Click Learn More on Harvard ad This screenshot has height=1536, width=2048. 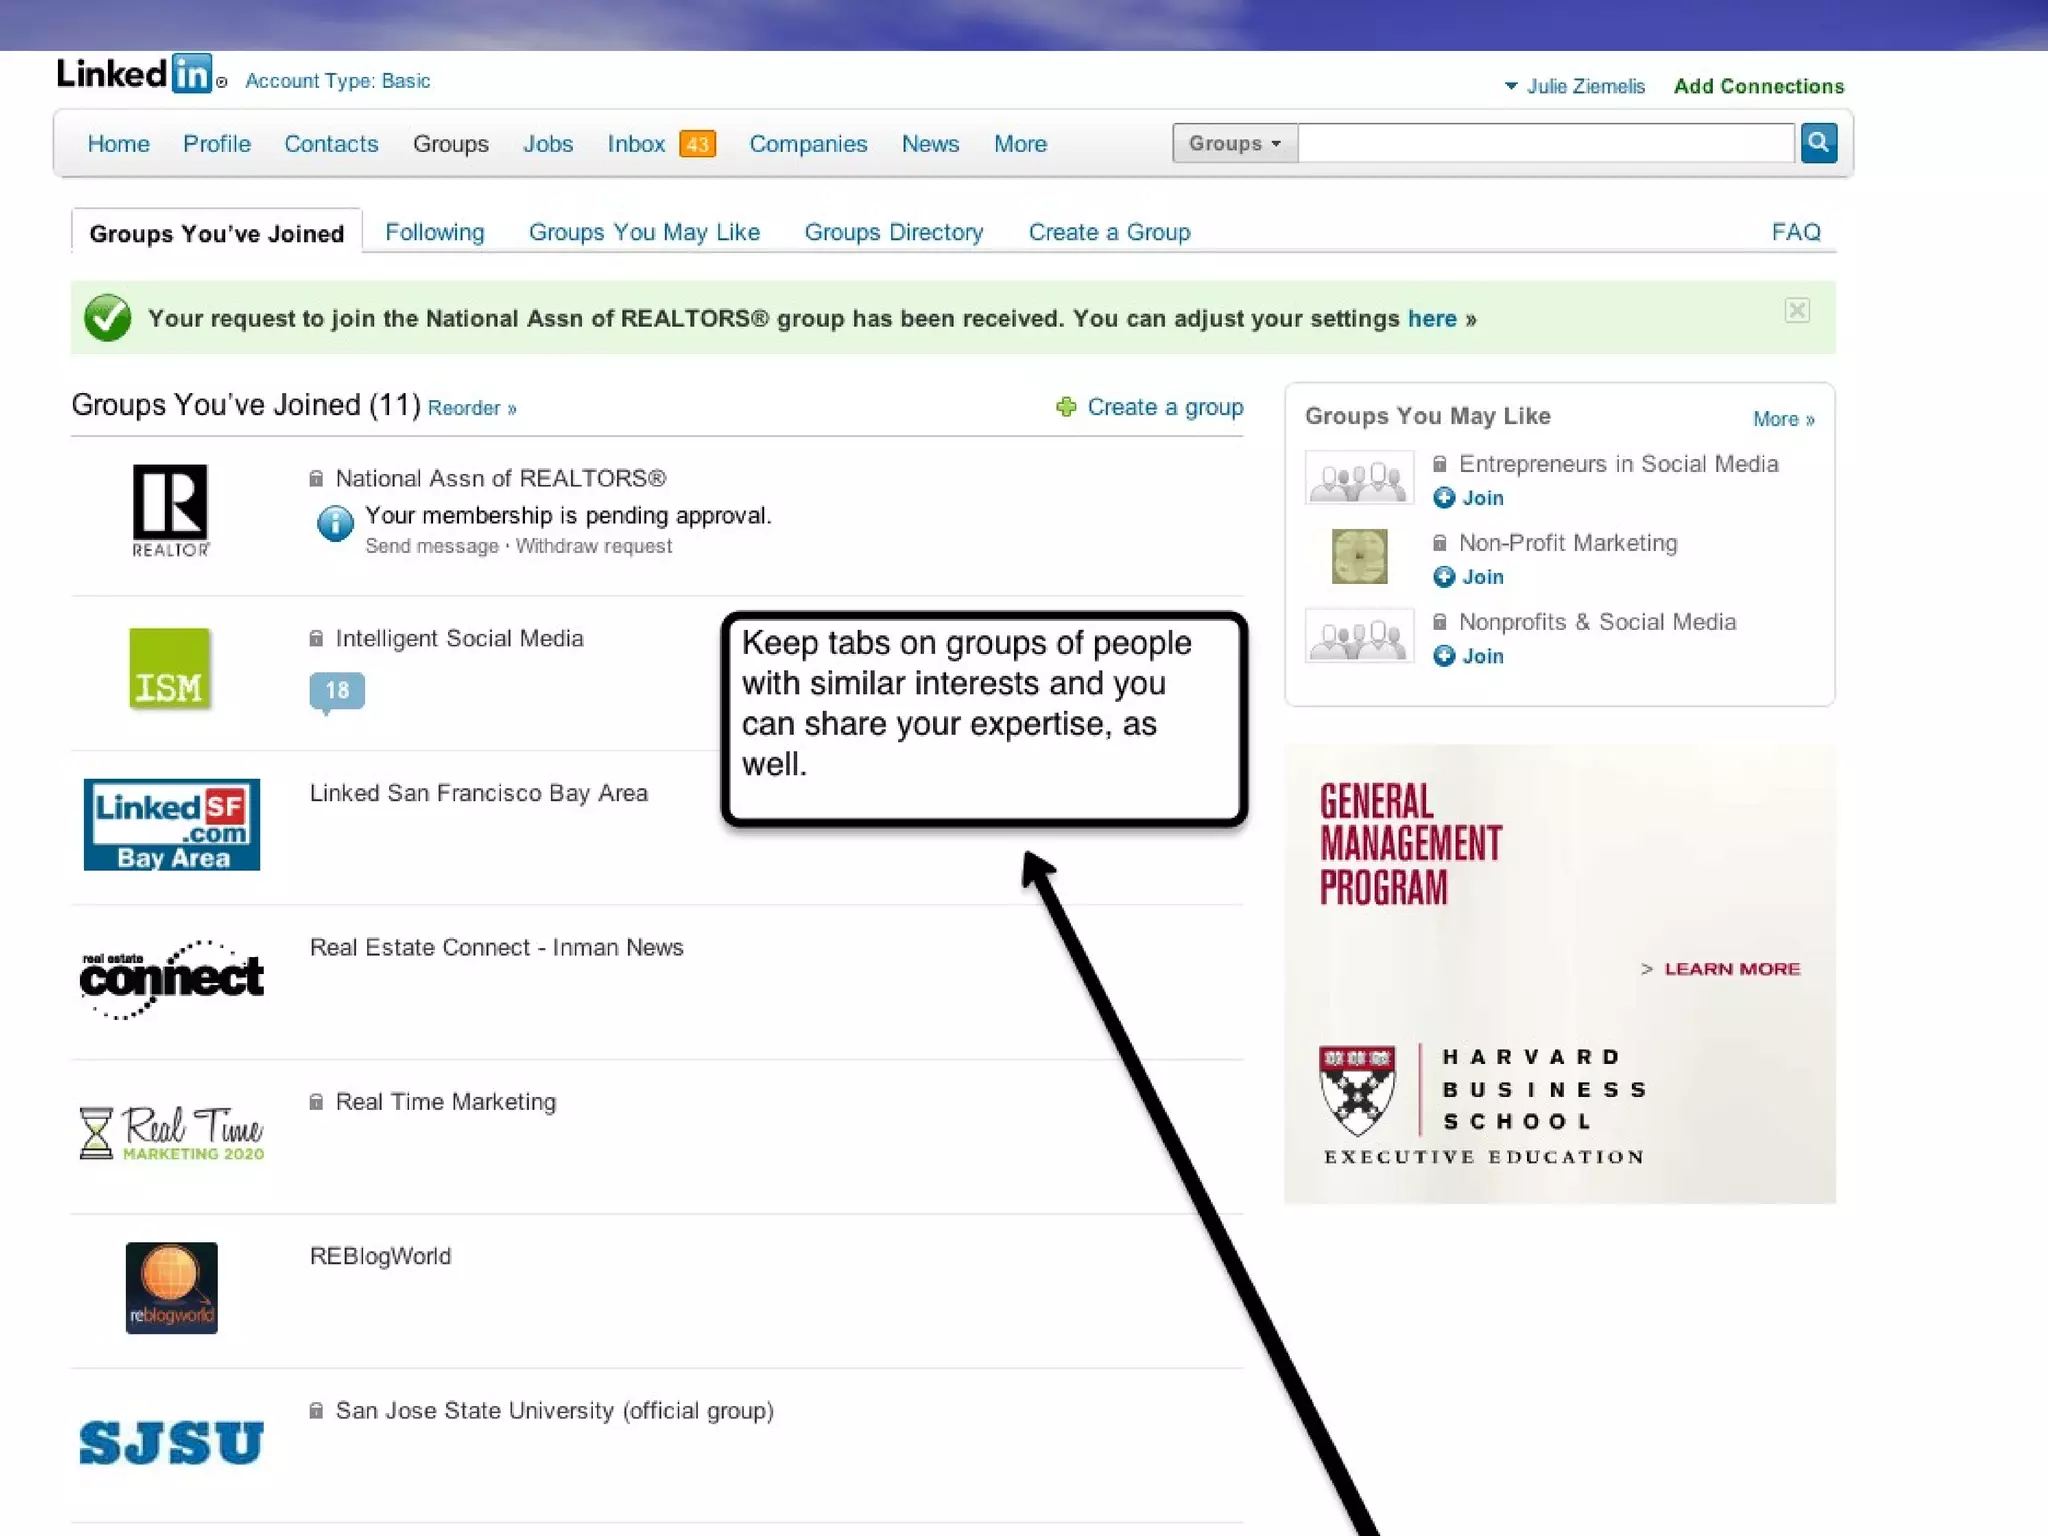click(x=1730, y=969)
